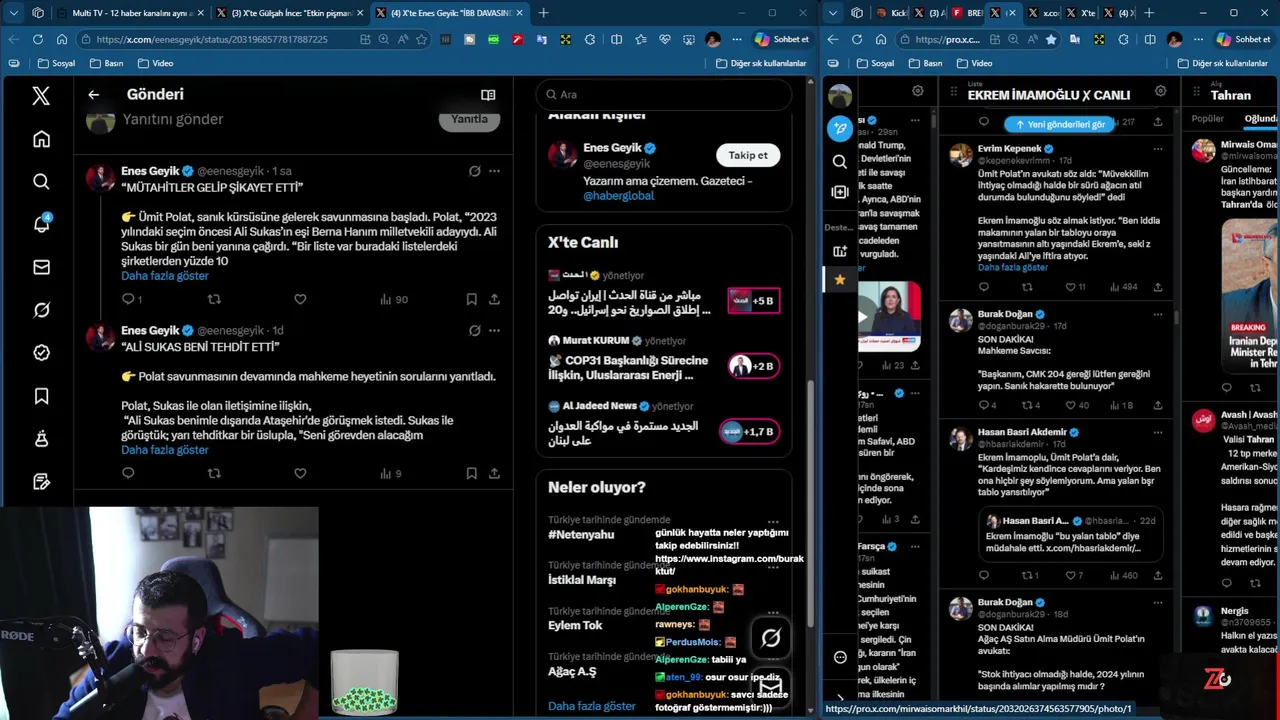The width and height of the screenshot is (1280, 720).
Task: Open search in the X Pro sidebar
Action: (x=840, y=161)
